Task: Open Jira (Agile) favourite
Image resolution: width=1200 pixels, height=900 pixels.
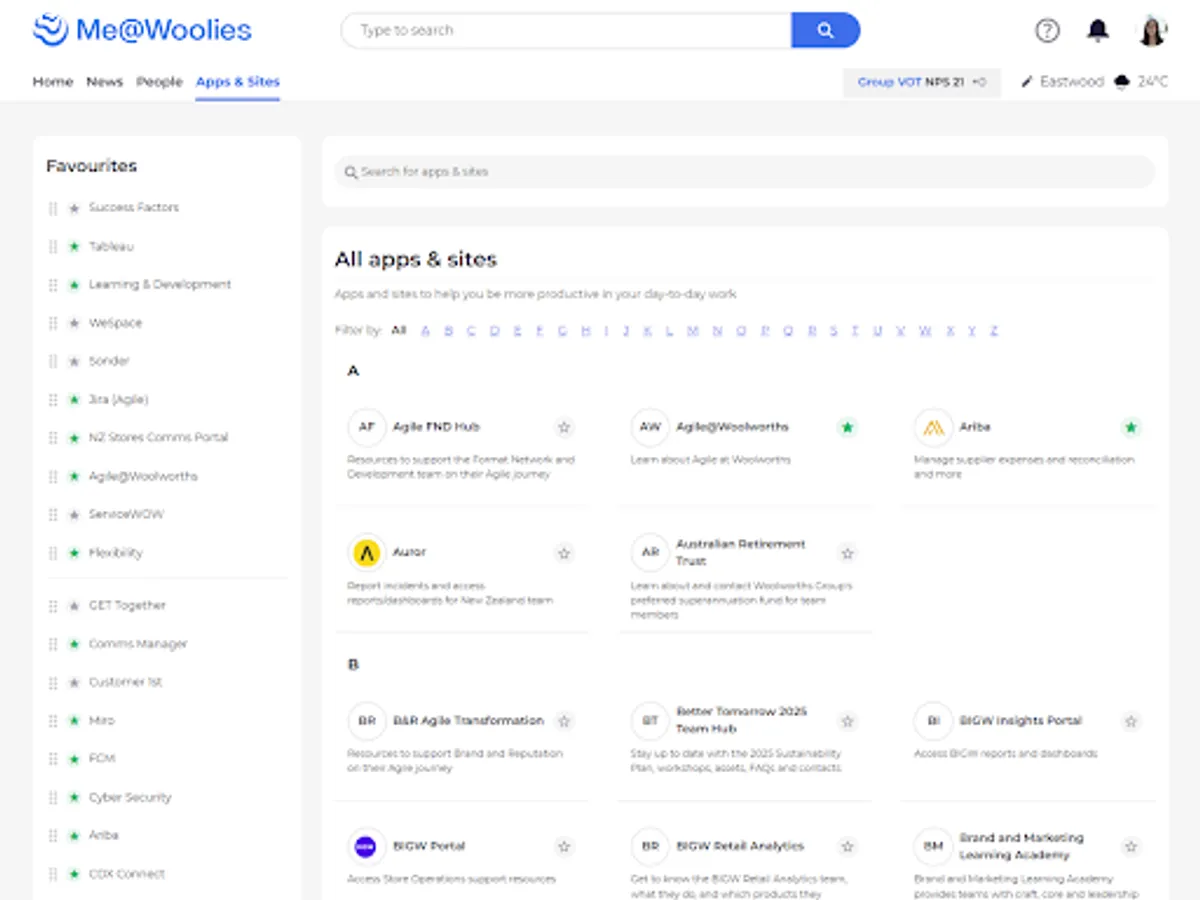Action: point(118,400)
